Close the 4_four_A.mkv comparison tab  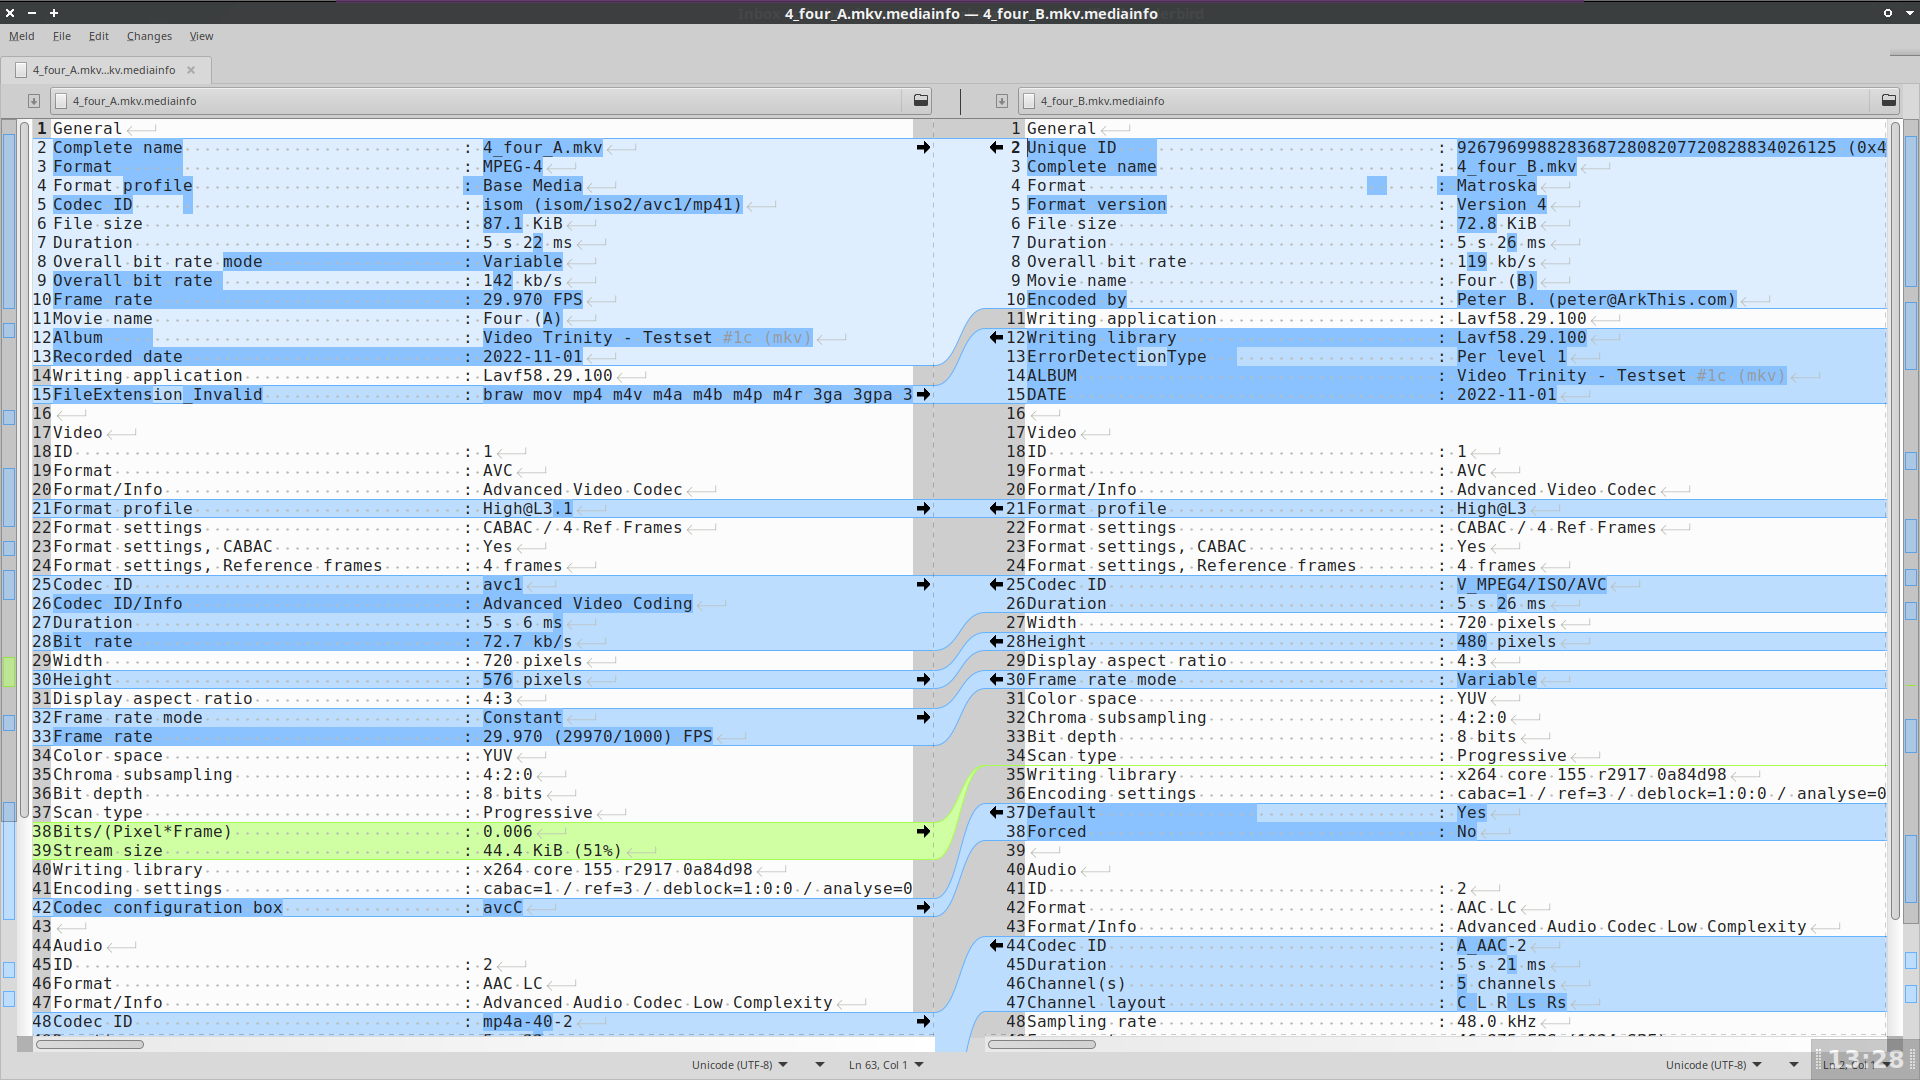pyautogui.click(x=191, y=70)
